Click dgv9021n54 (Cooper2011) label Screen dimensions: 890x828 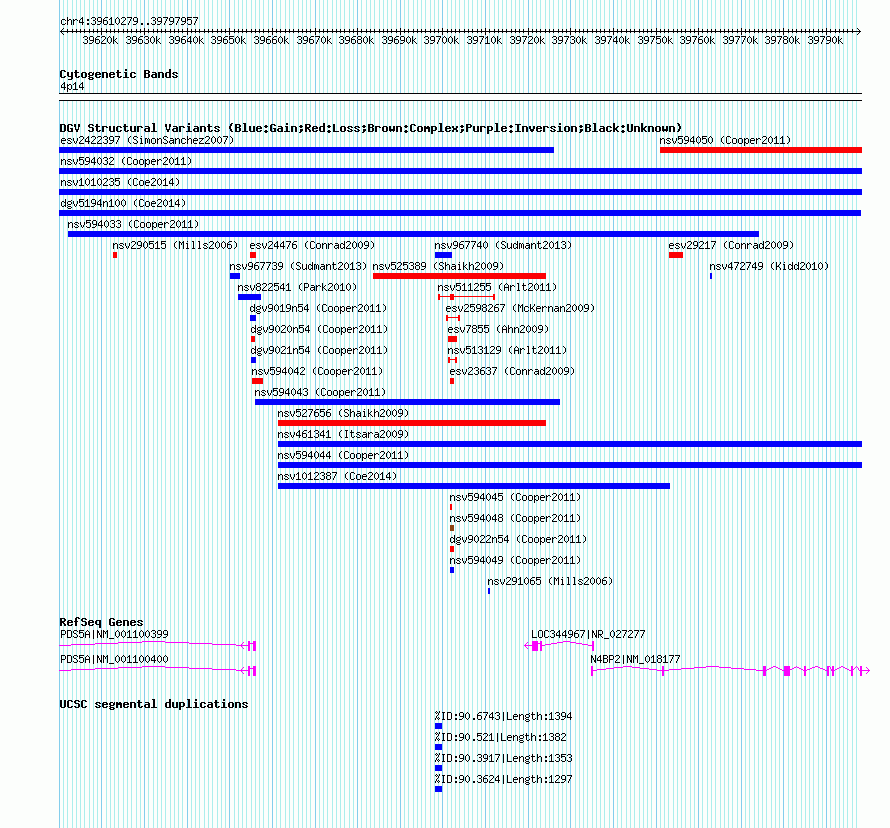319,350
